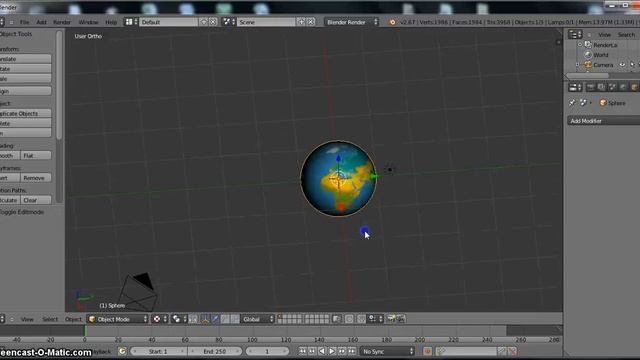
Task: Open the snap element selector
Action: tap(375, 319)
